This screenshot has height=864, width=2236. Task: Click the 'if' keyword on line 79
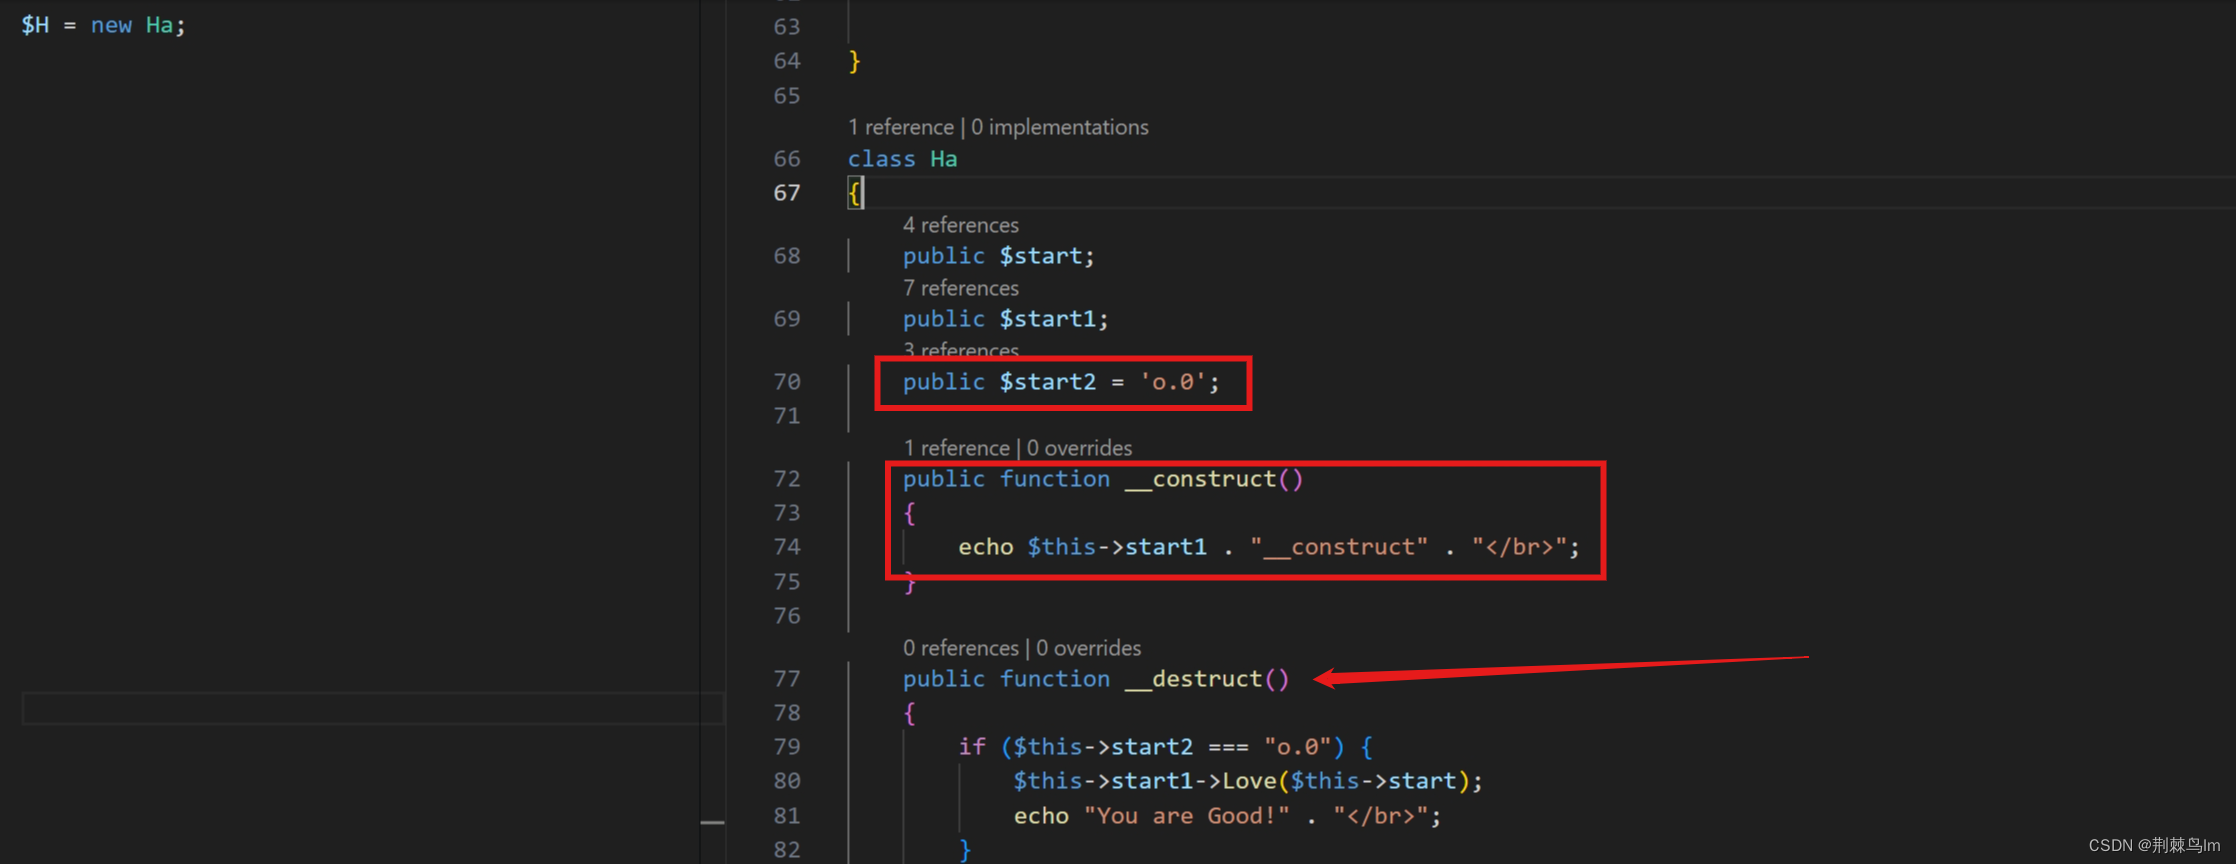coord(972,747)
